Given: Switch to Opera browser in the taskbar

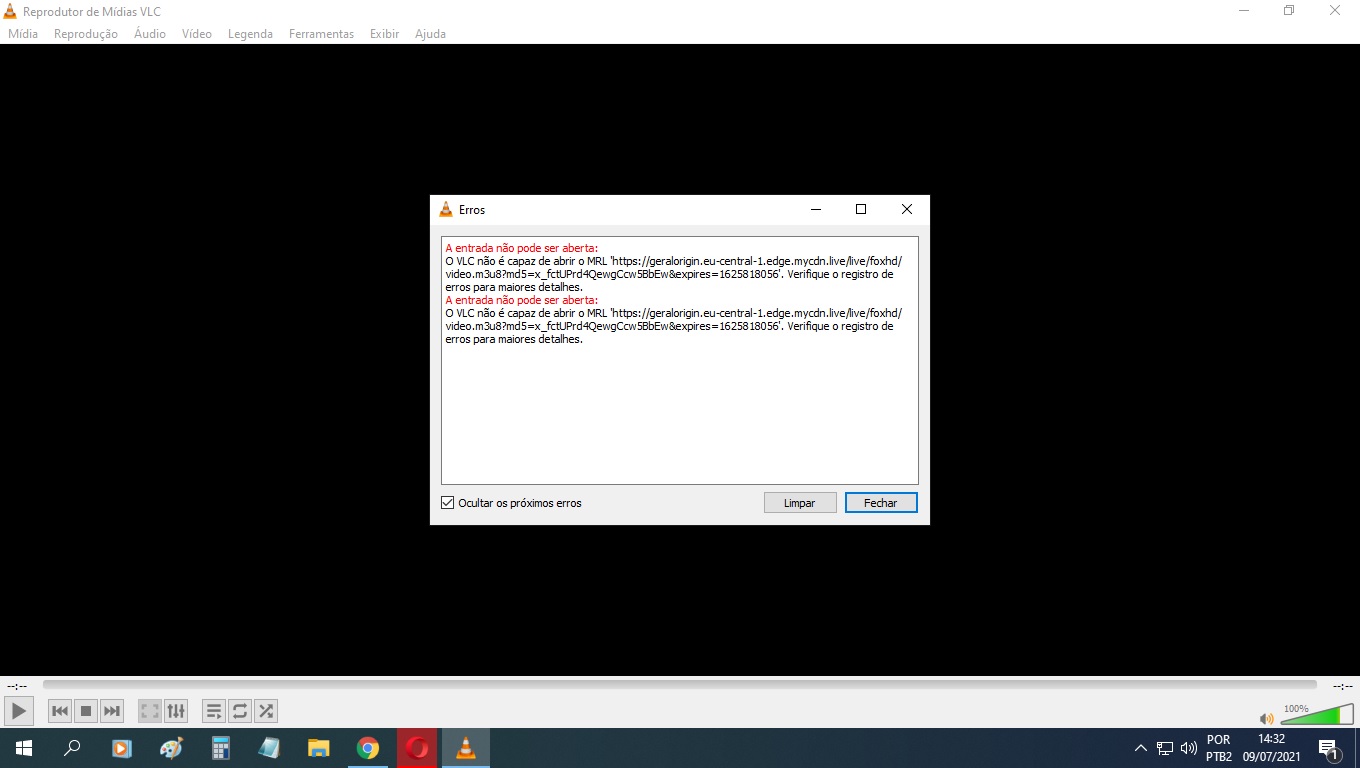Looking at the screenshot, I should (x=417, y=748).
